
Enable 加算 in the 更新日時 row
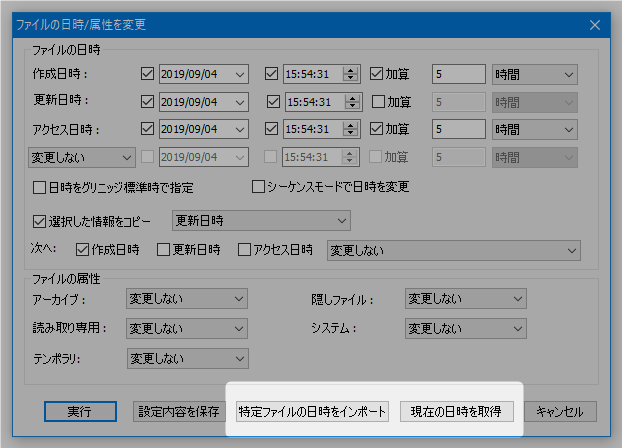click(x=378, y=102)
